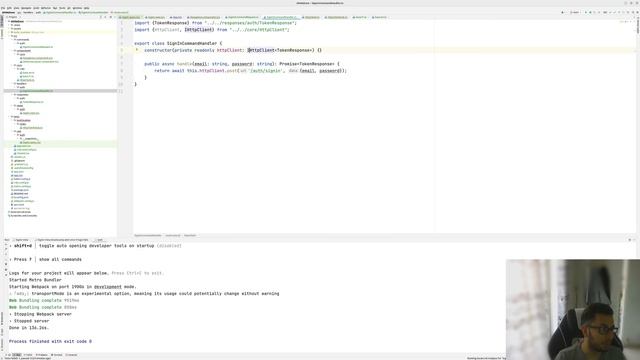The image size is (640, 360).
Task: Open the editor inspections widget at top right
Action: [625, 22]
